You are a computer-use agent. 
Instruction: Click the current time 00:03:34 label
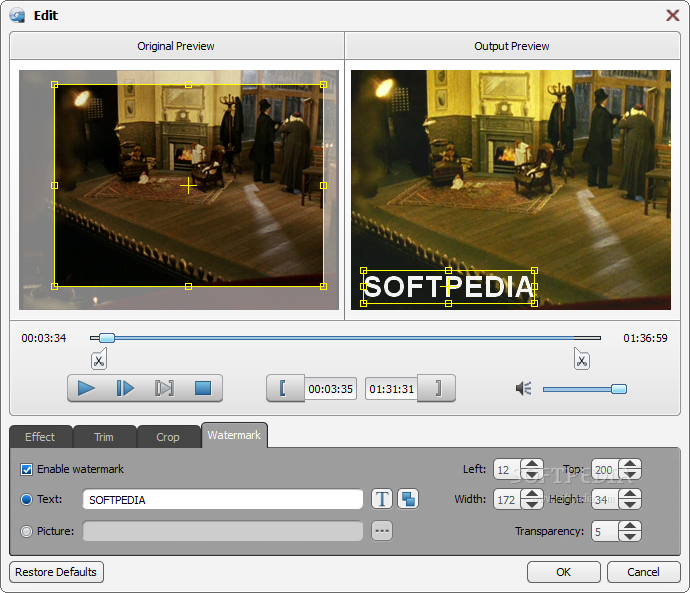point(44,338)
